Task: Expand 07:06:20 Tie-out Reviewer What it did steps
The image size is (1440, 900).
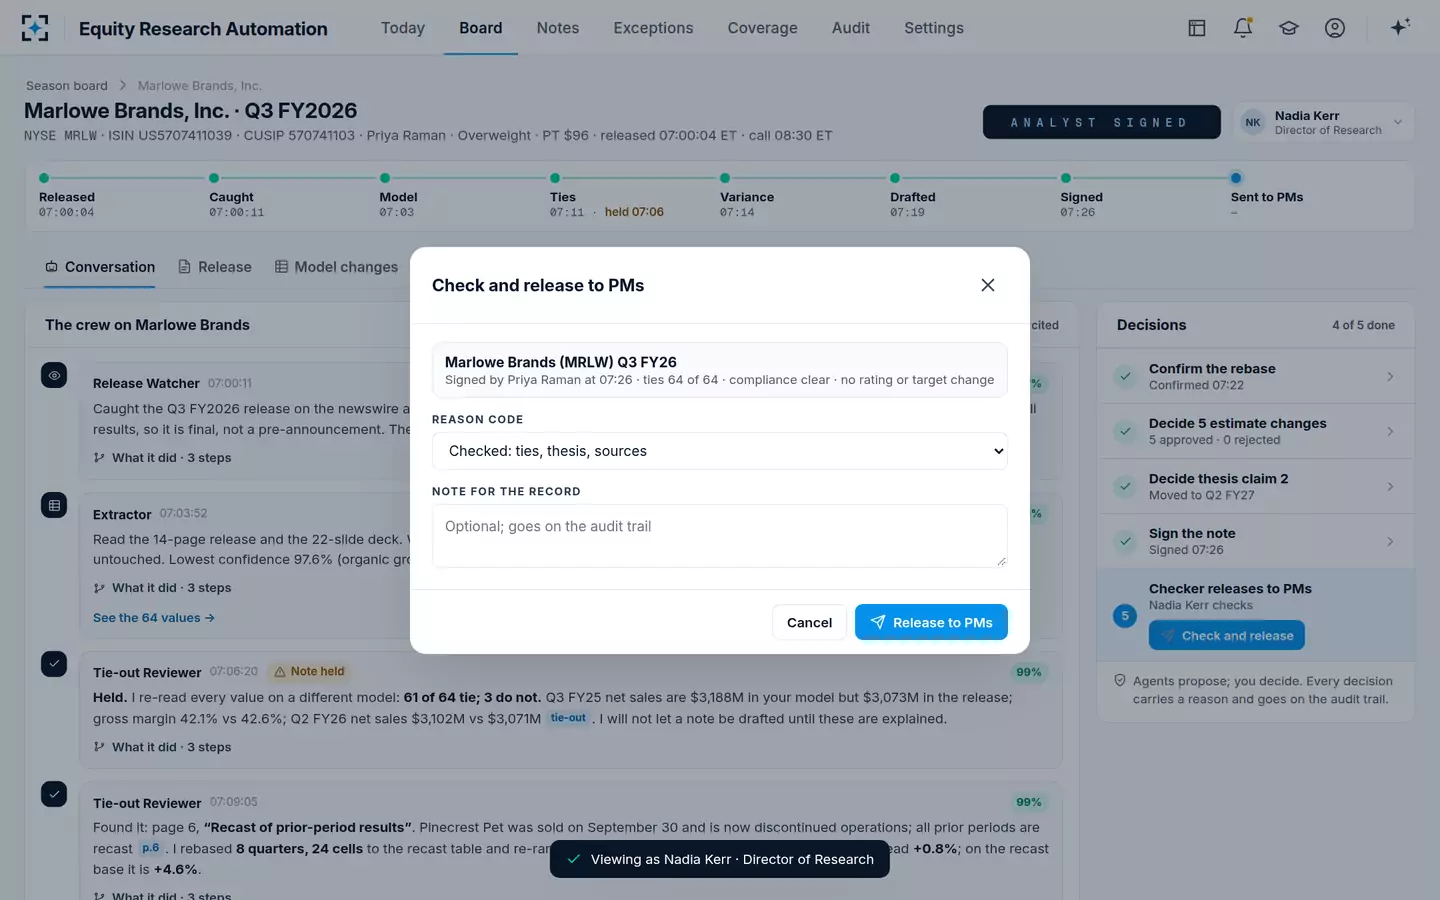Action: click(x=162, y=747)
